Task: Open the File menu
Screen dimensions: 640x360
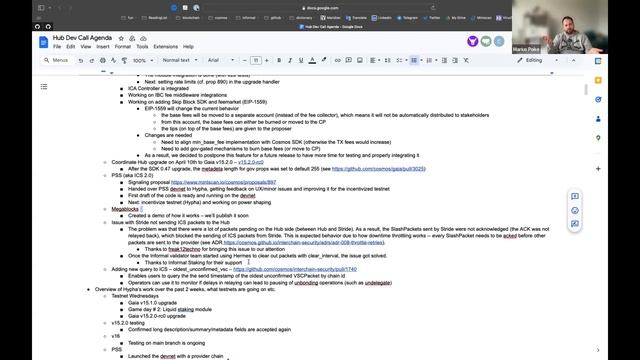Action: pyautogui.click(x=57, y=47)
